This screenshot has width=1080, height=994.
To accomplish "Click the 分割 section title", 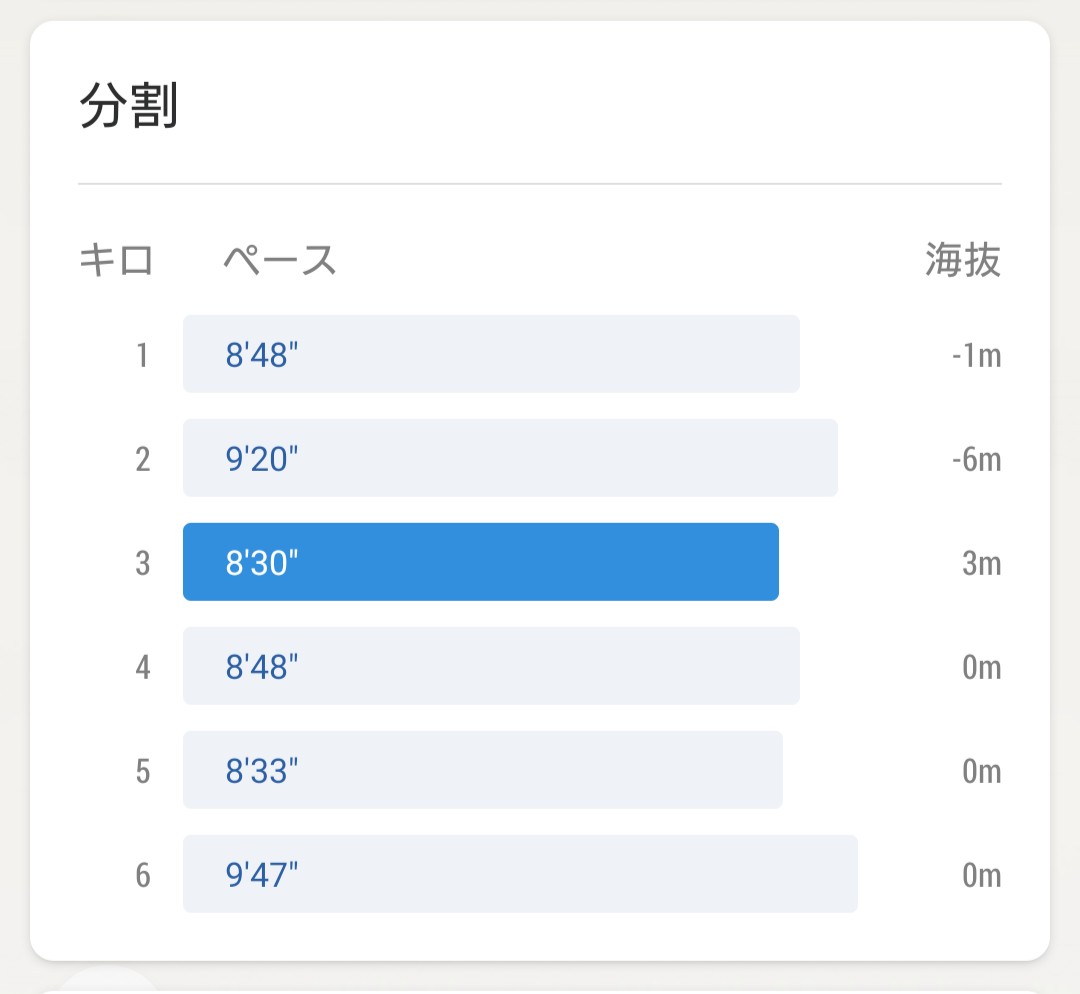I will [128, 108].
